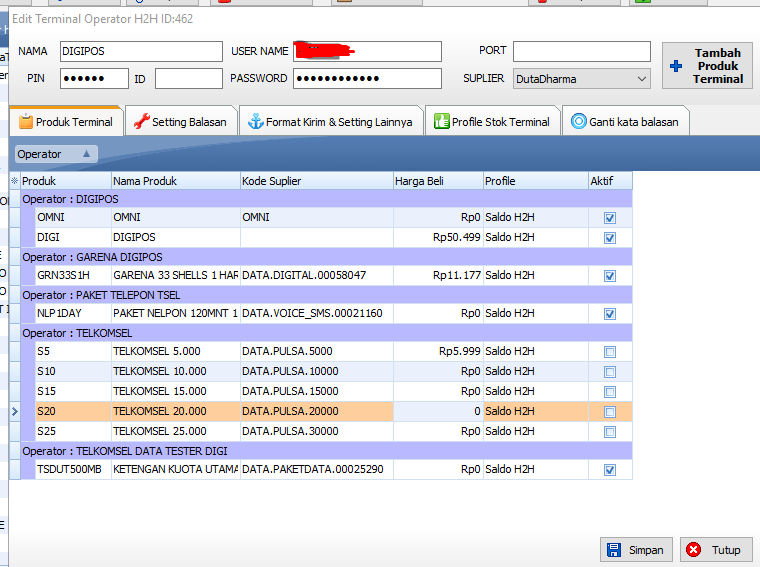Click the Operator grouping sort arrow
Image resolution: width=760 pixels, height=567 pixels.
pyautogui.click(x=86, y=154)
